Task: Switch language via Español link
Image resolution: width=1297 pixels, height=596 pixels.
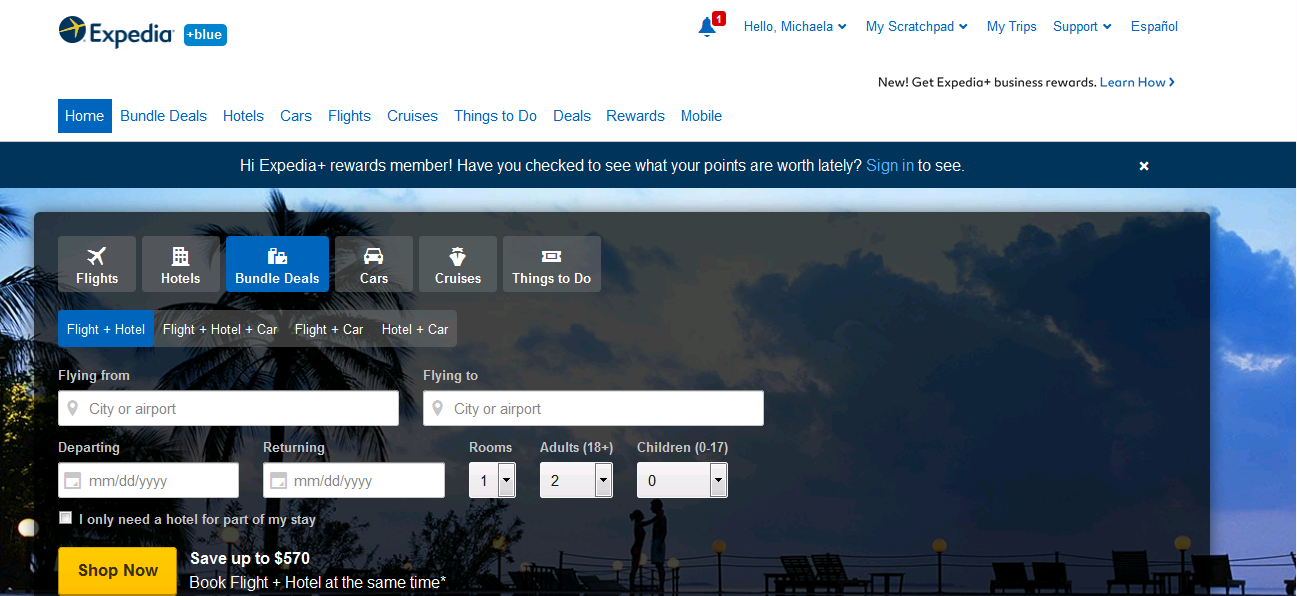Action: (x=1154, y=27)
